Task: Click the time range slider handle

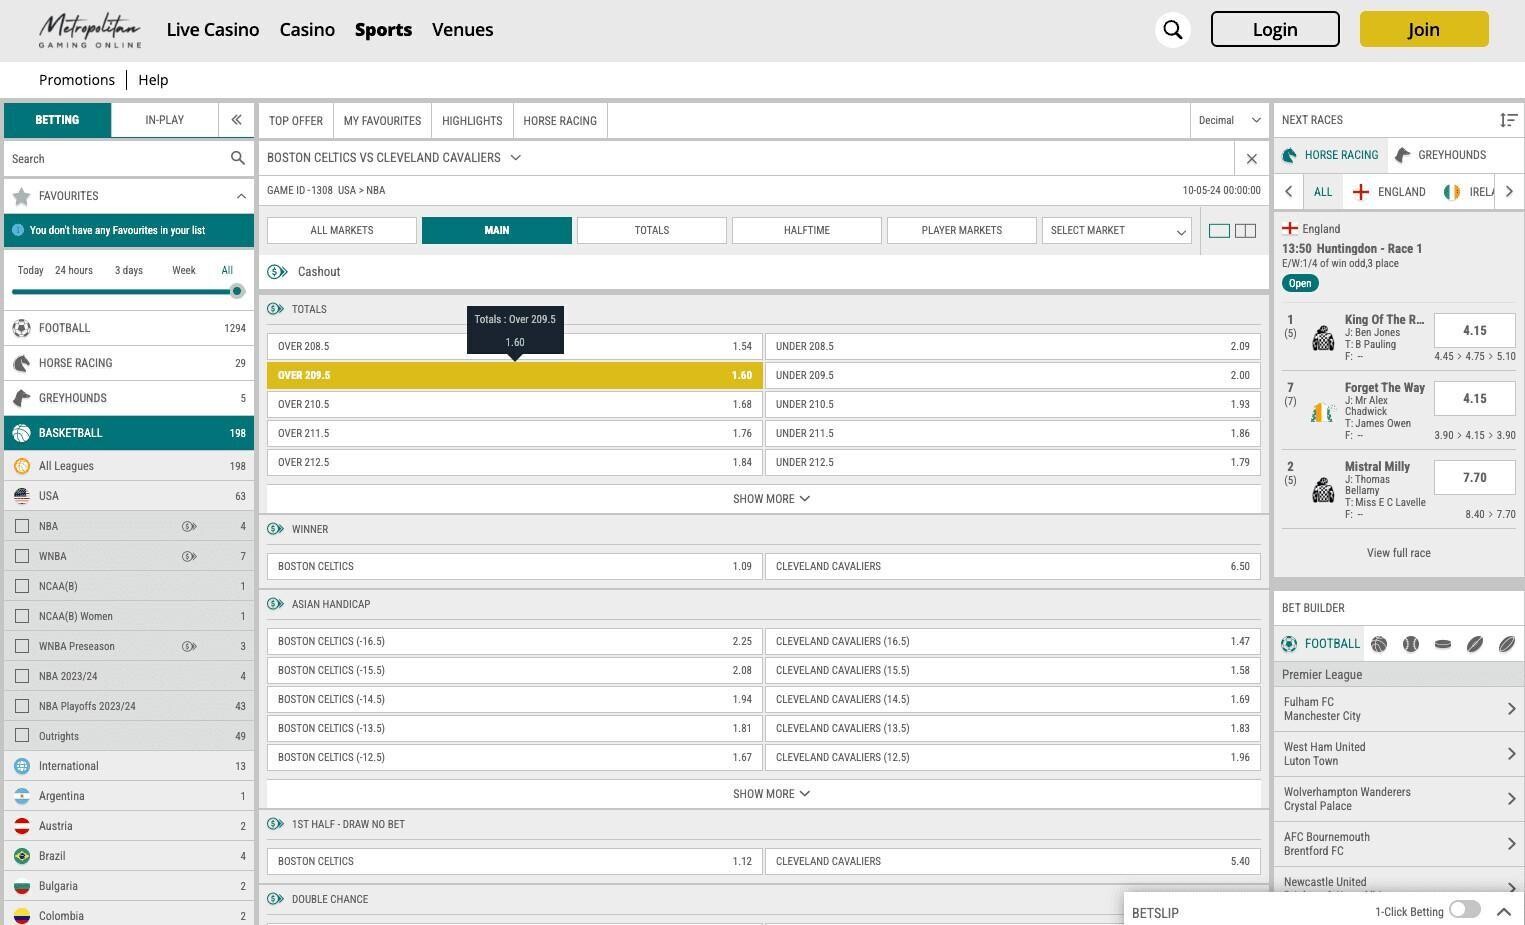Action: click(x=237, y=292)
